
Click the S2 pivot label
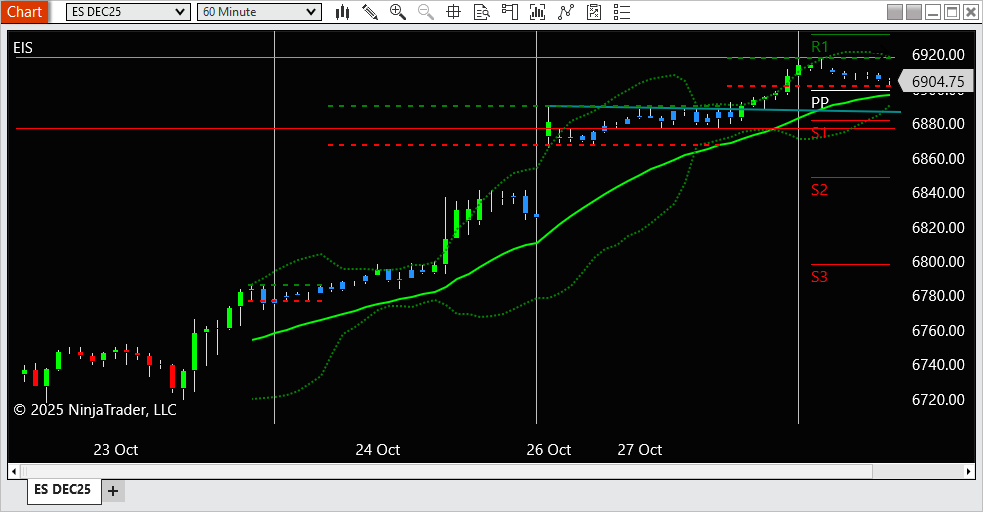point(819,190)
